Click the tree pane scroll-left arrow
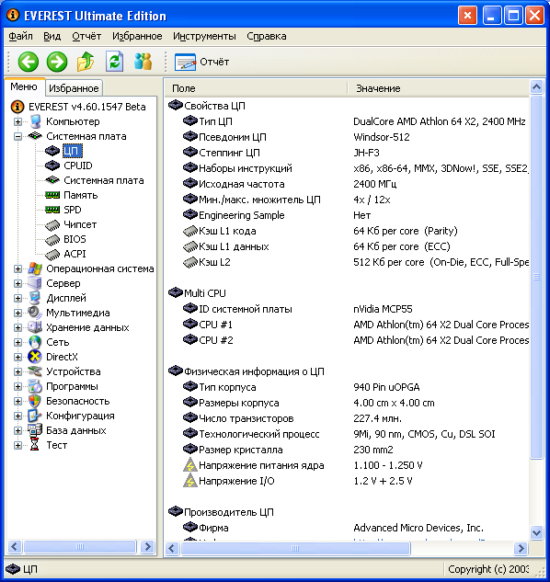The width and height of the screenshot is (550, 582). click(14, 547)
